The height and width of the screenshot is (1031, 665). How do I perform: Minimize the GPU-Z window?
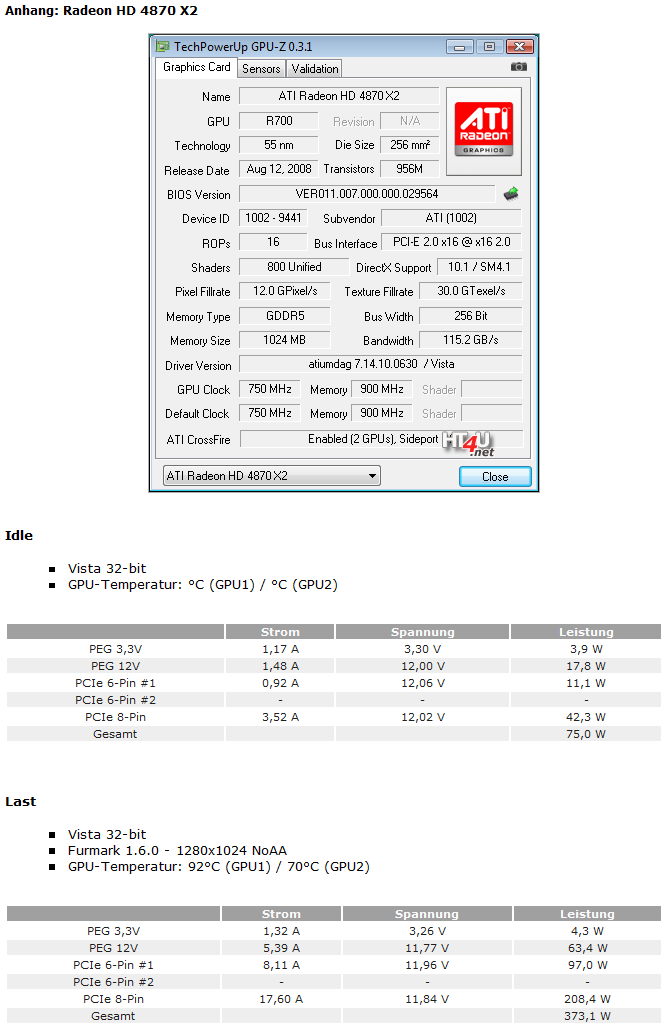(460, 46)
